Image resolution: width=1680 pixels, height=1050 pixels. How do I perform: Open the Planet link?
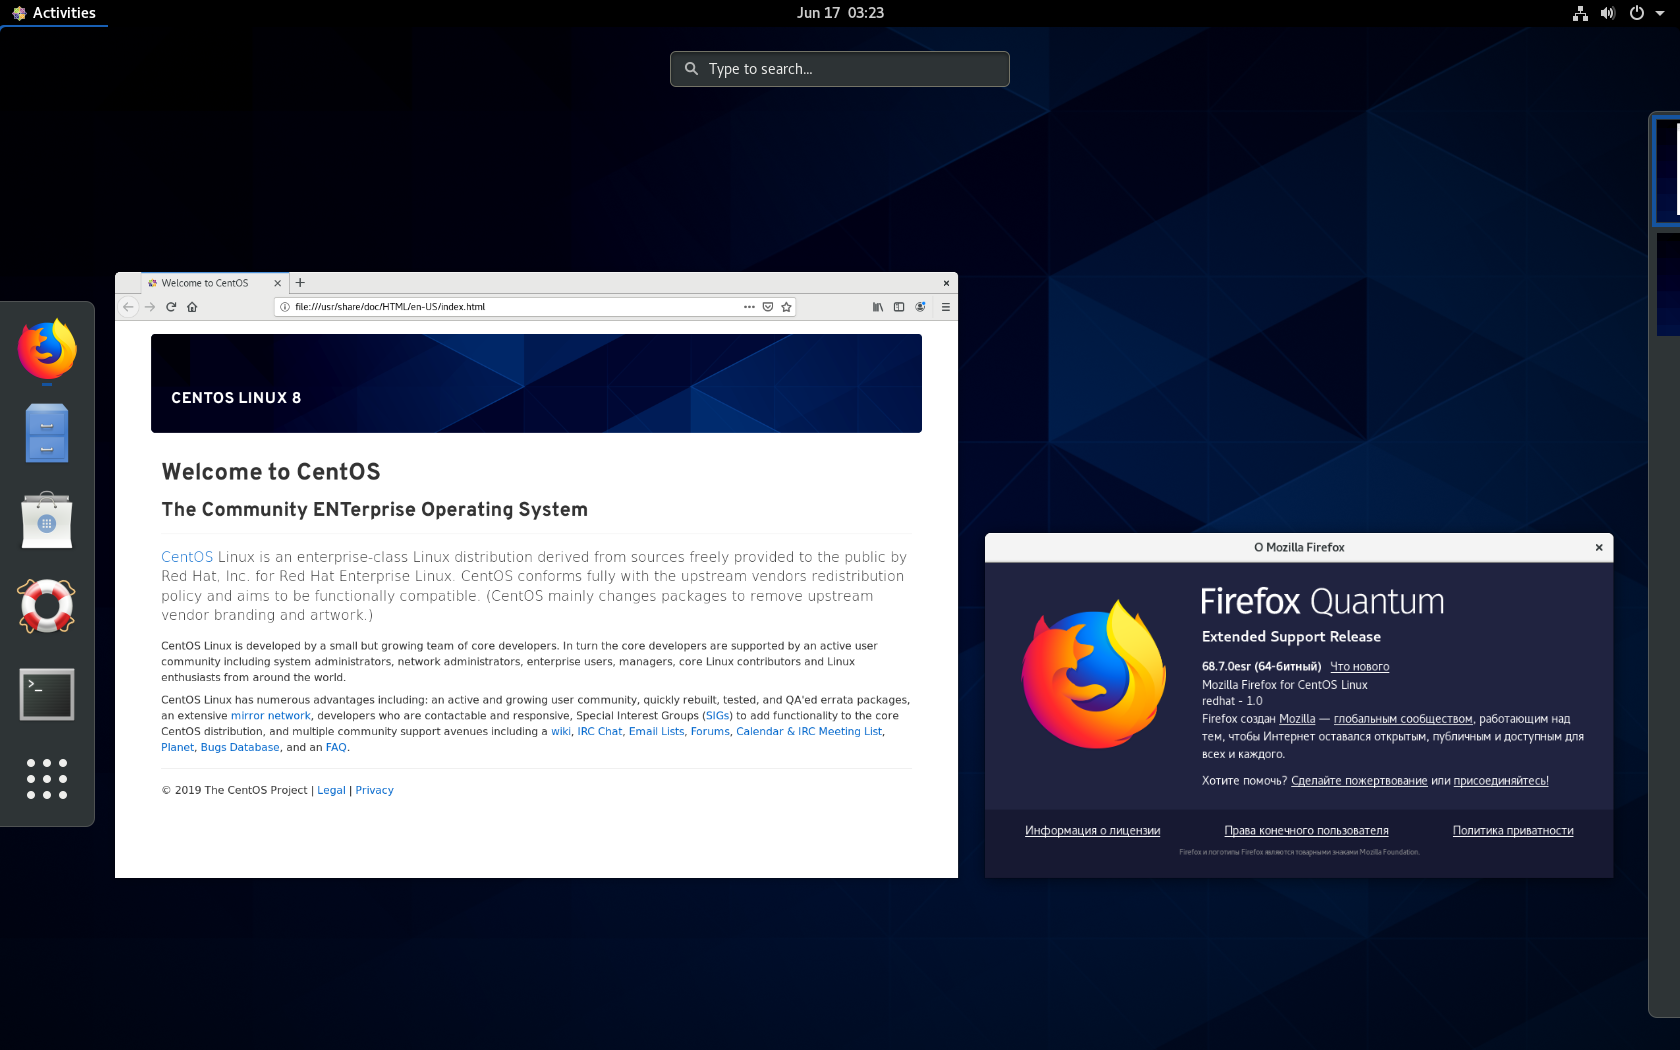tap(178, 748)
